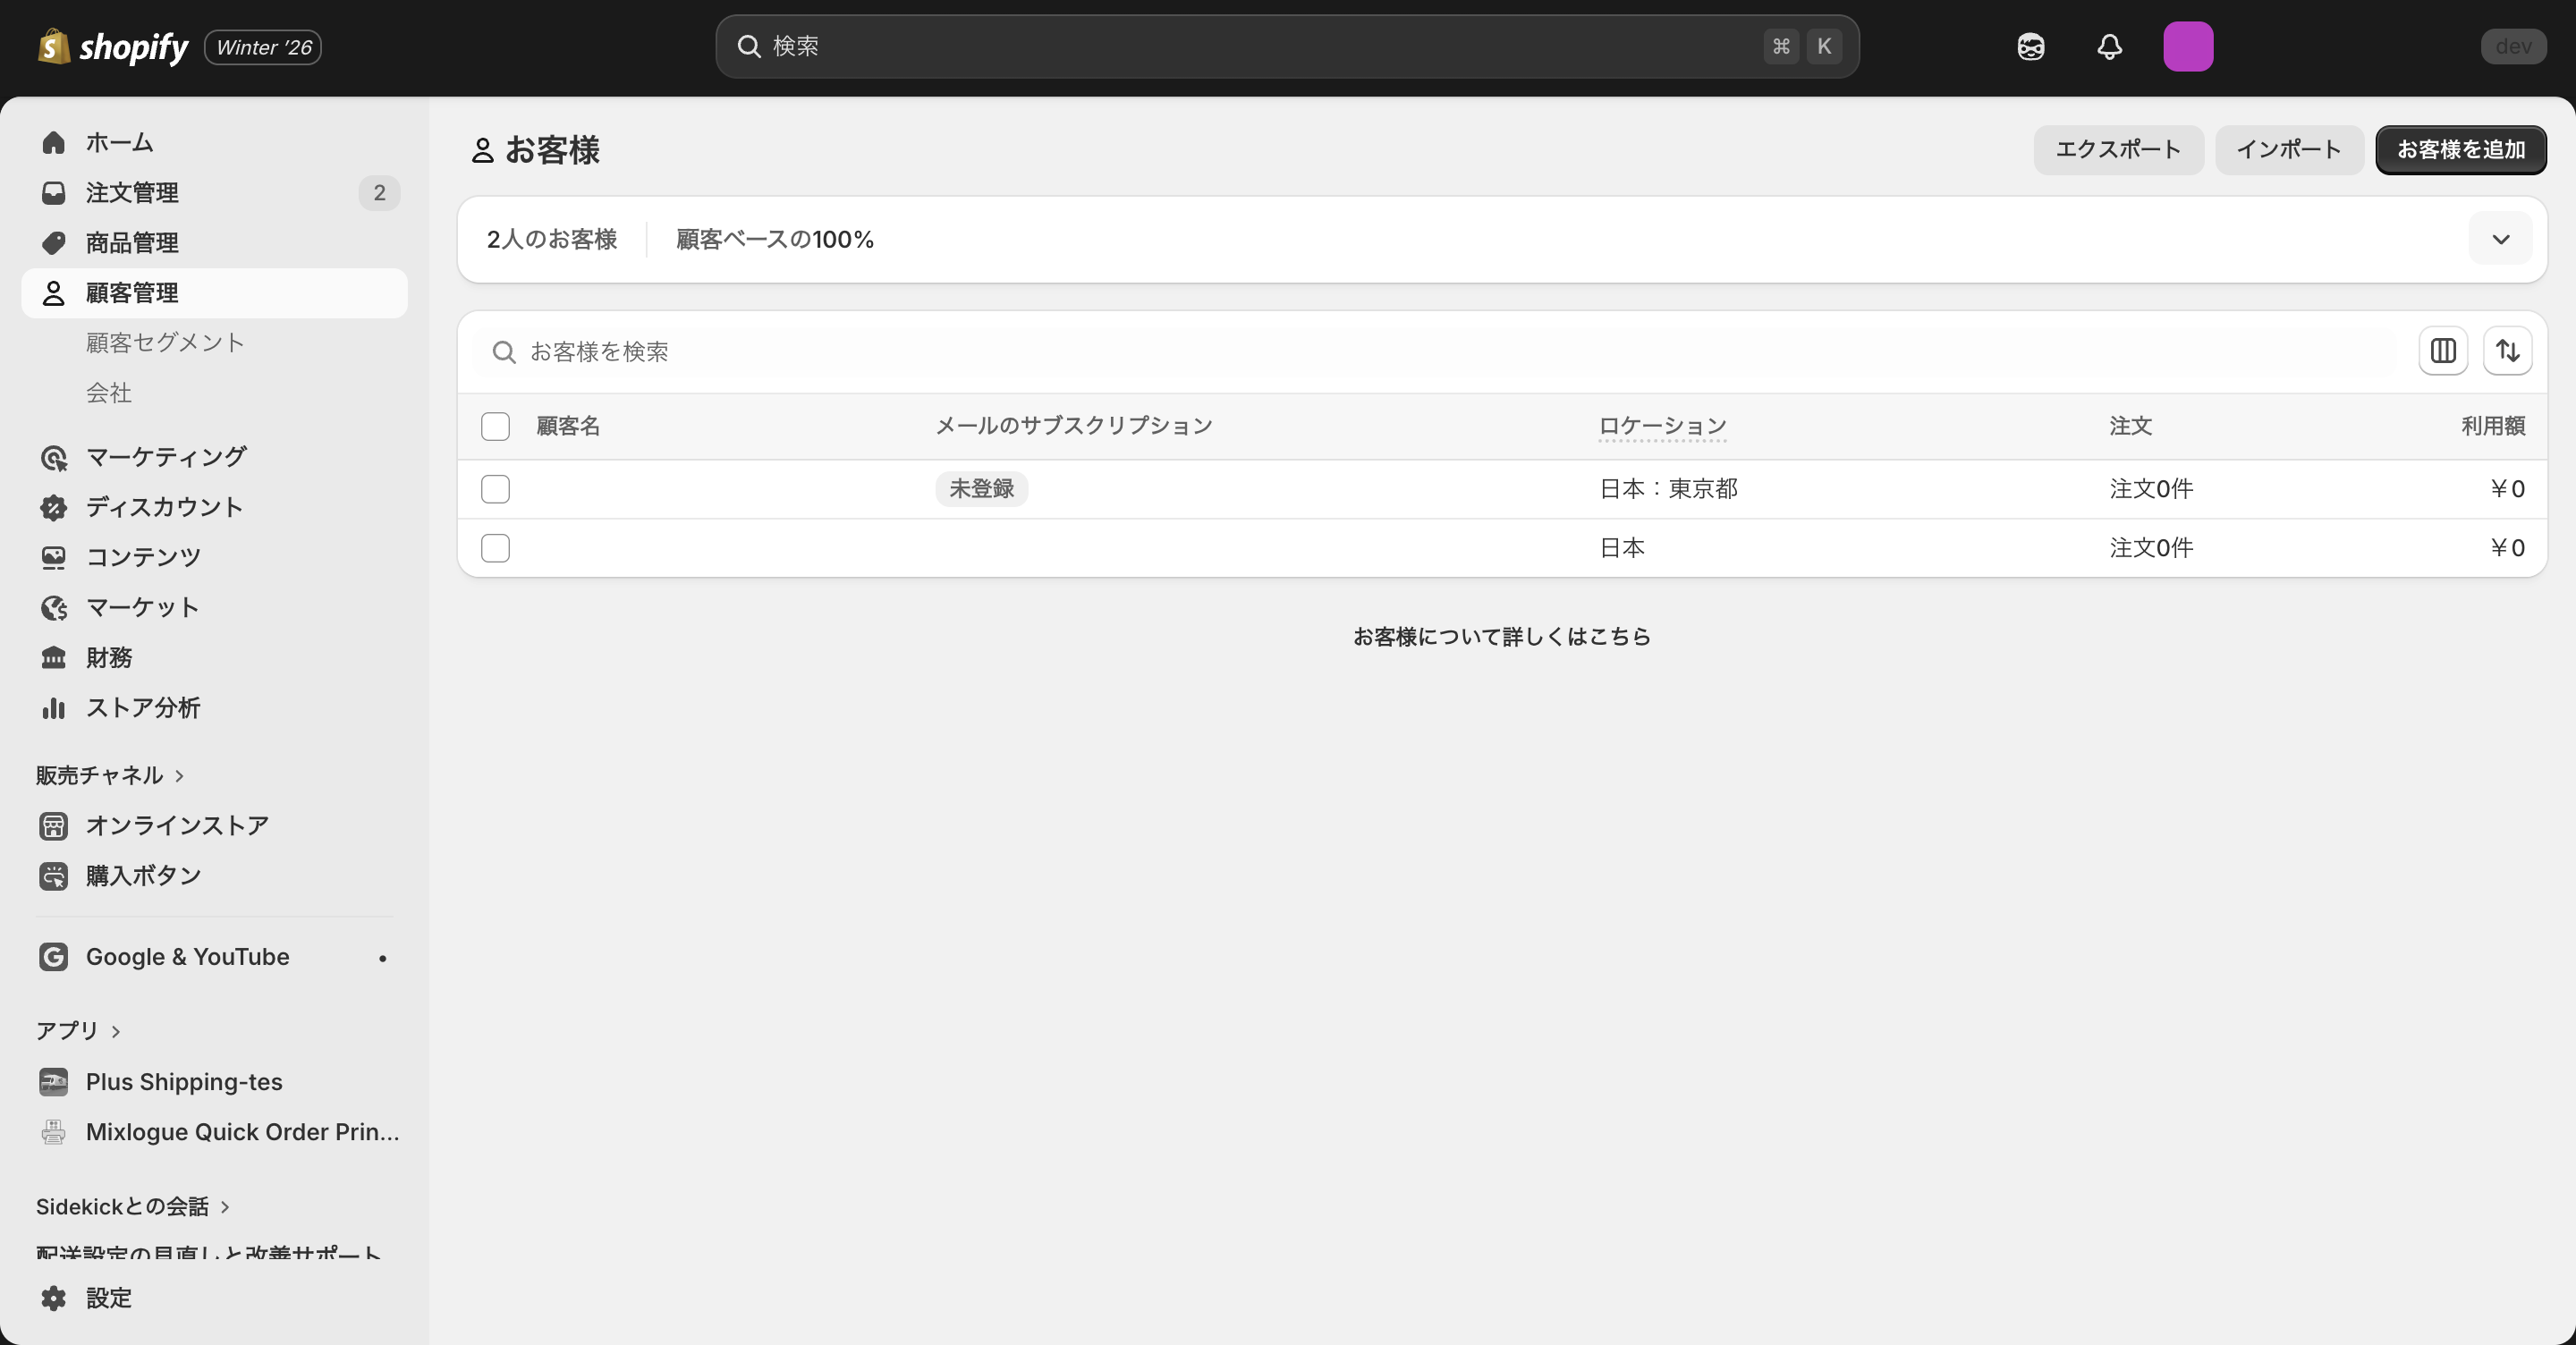2576x1345 pixels.
Task: Click the purple profile avatar swatch
Action: [2188, 46]
